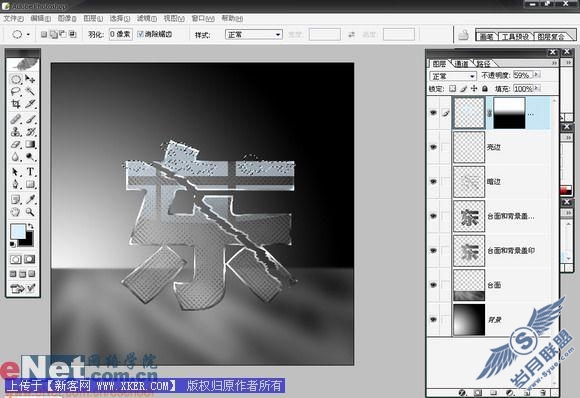Image resolution: width=580 pixels, height=398 pixels.
Task: Select the Slice tool
Action: pyautogui.click(x=30, y=104)
